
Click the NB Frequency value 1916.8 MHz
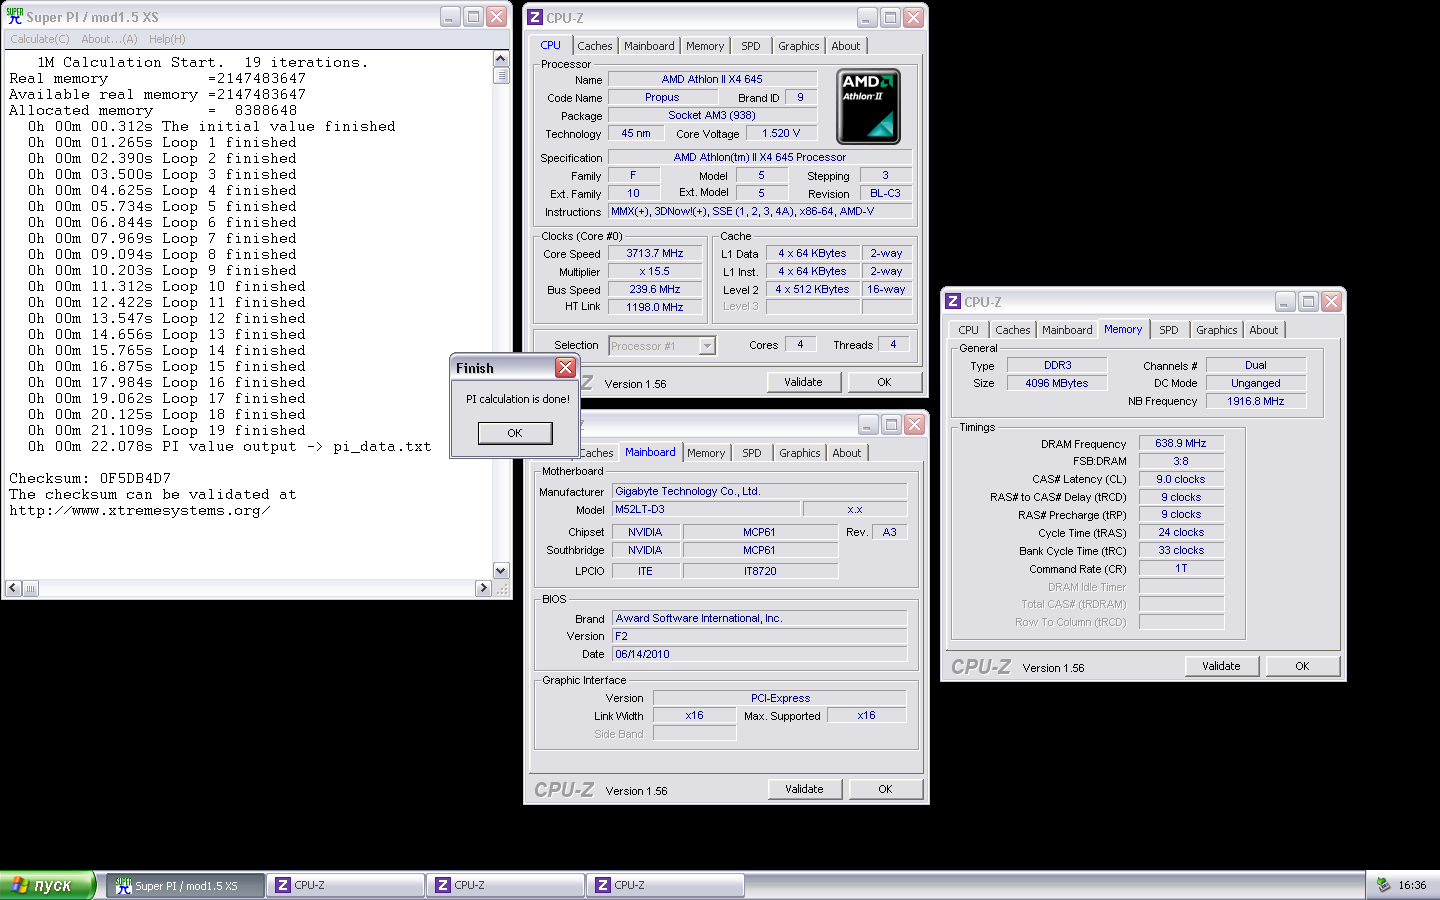[1256, 401]
